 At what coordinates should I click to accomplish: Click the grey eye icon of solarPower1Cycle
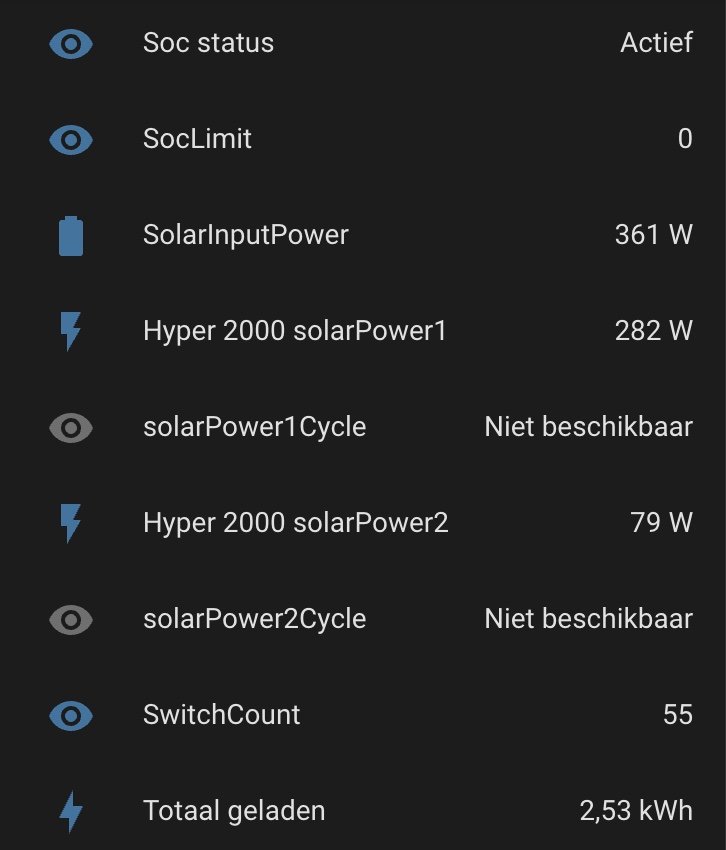[x=71, y=428]
